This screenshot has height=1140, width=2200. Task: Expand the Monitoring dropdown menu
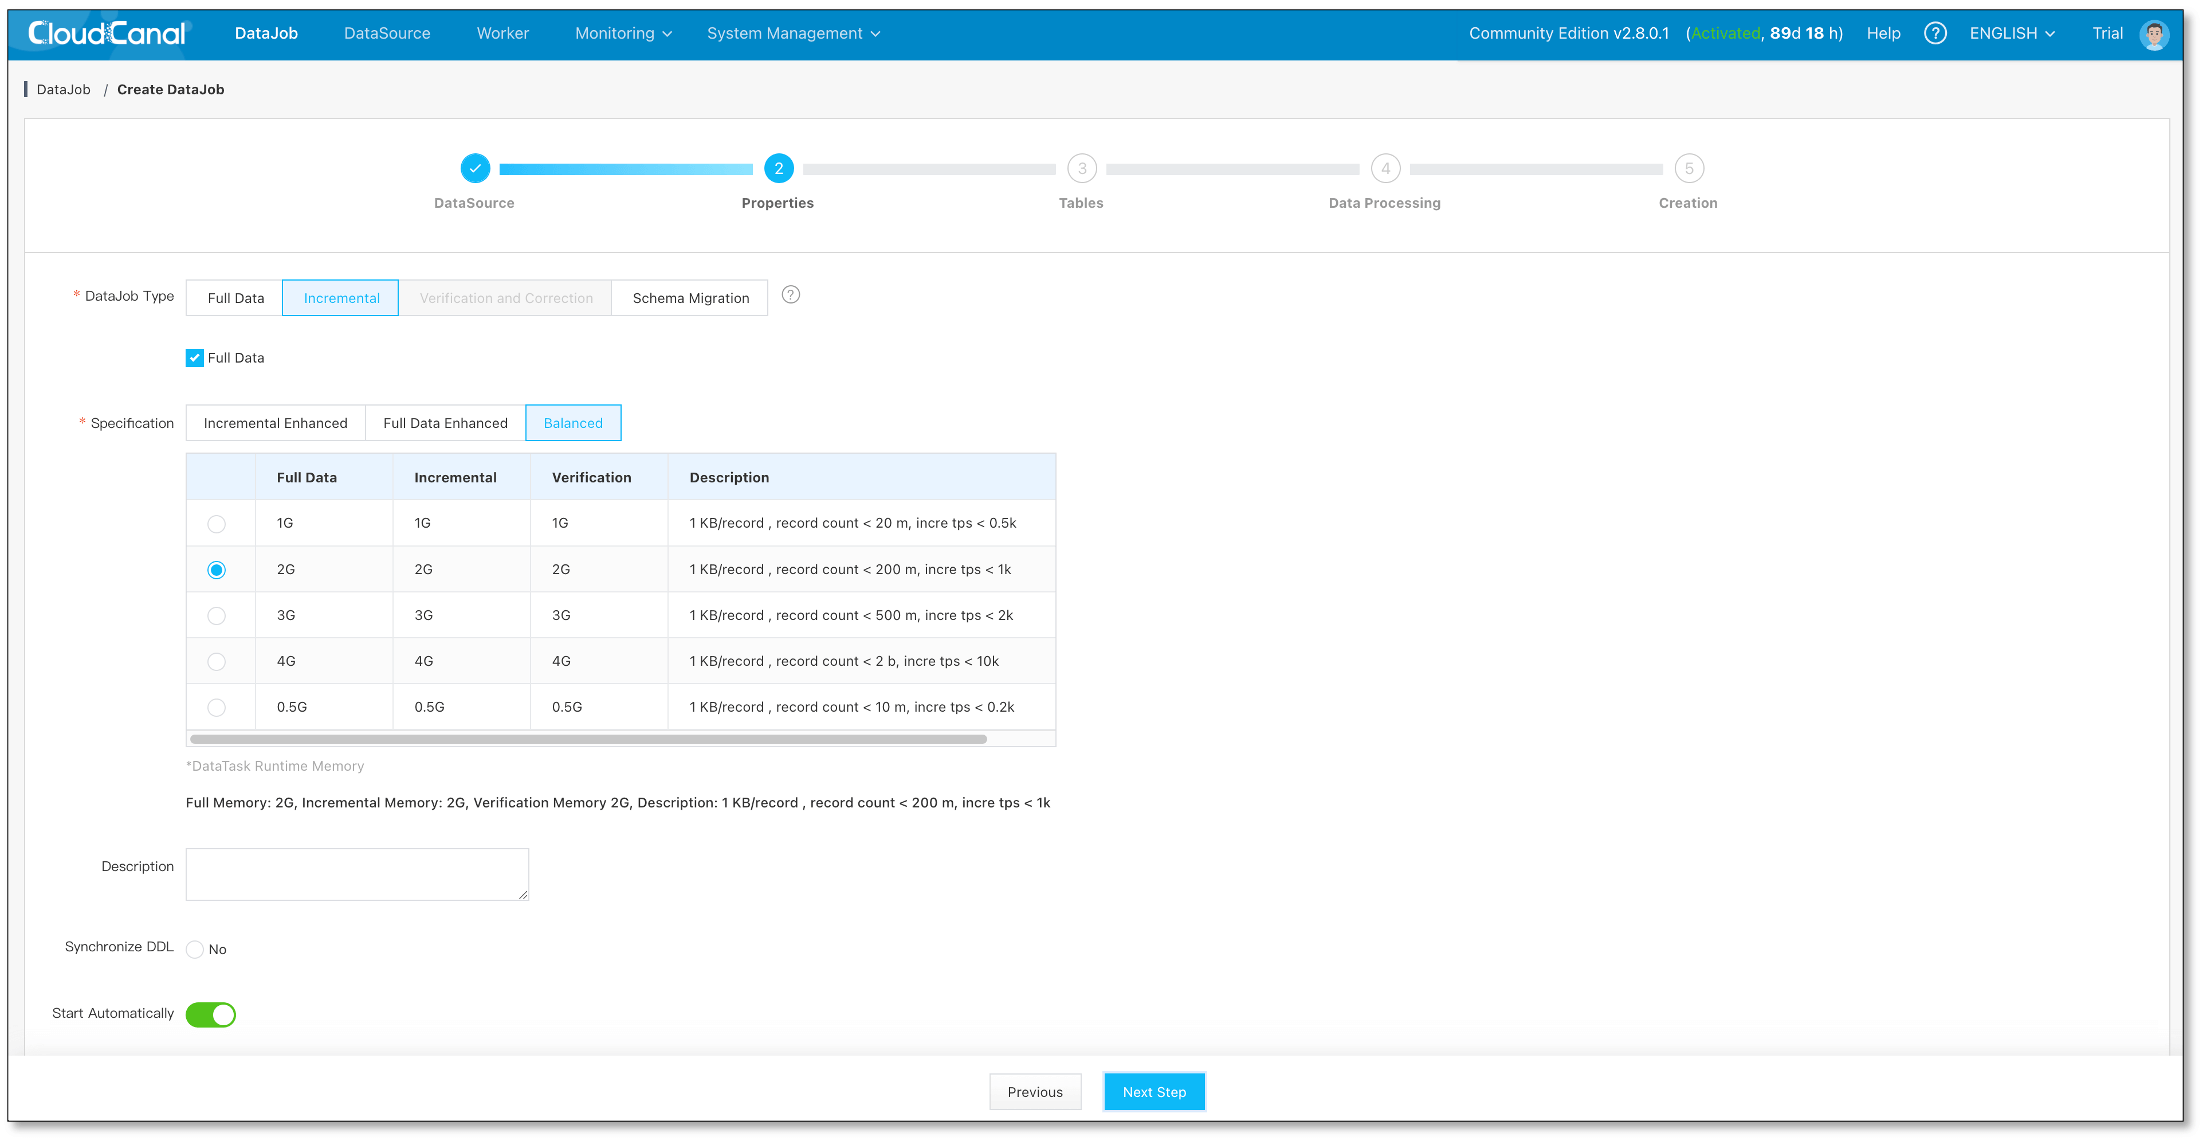click(623, 33)
